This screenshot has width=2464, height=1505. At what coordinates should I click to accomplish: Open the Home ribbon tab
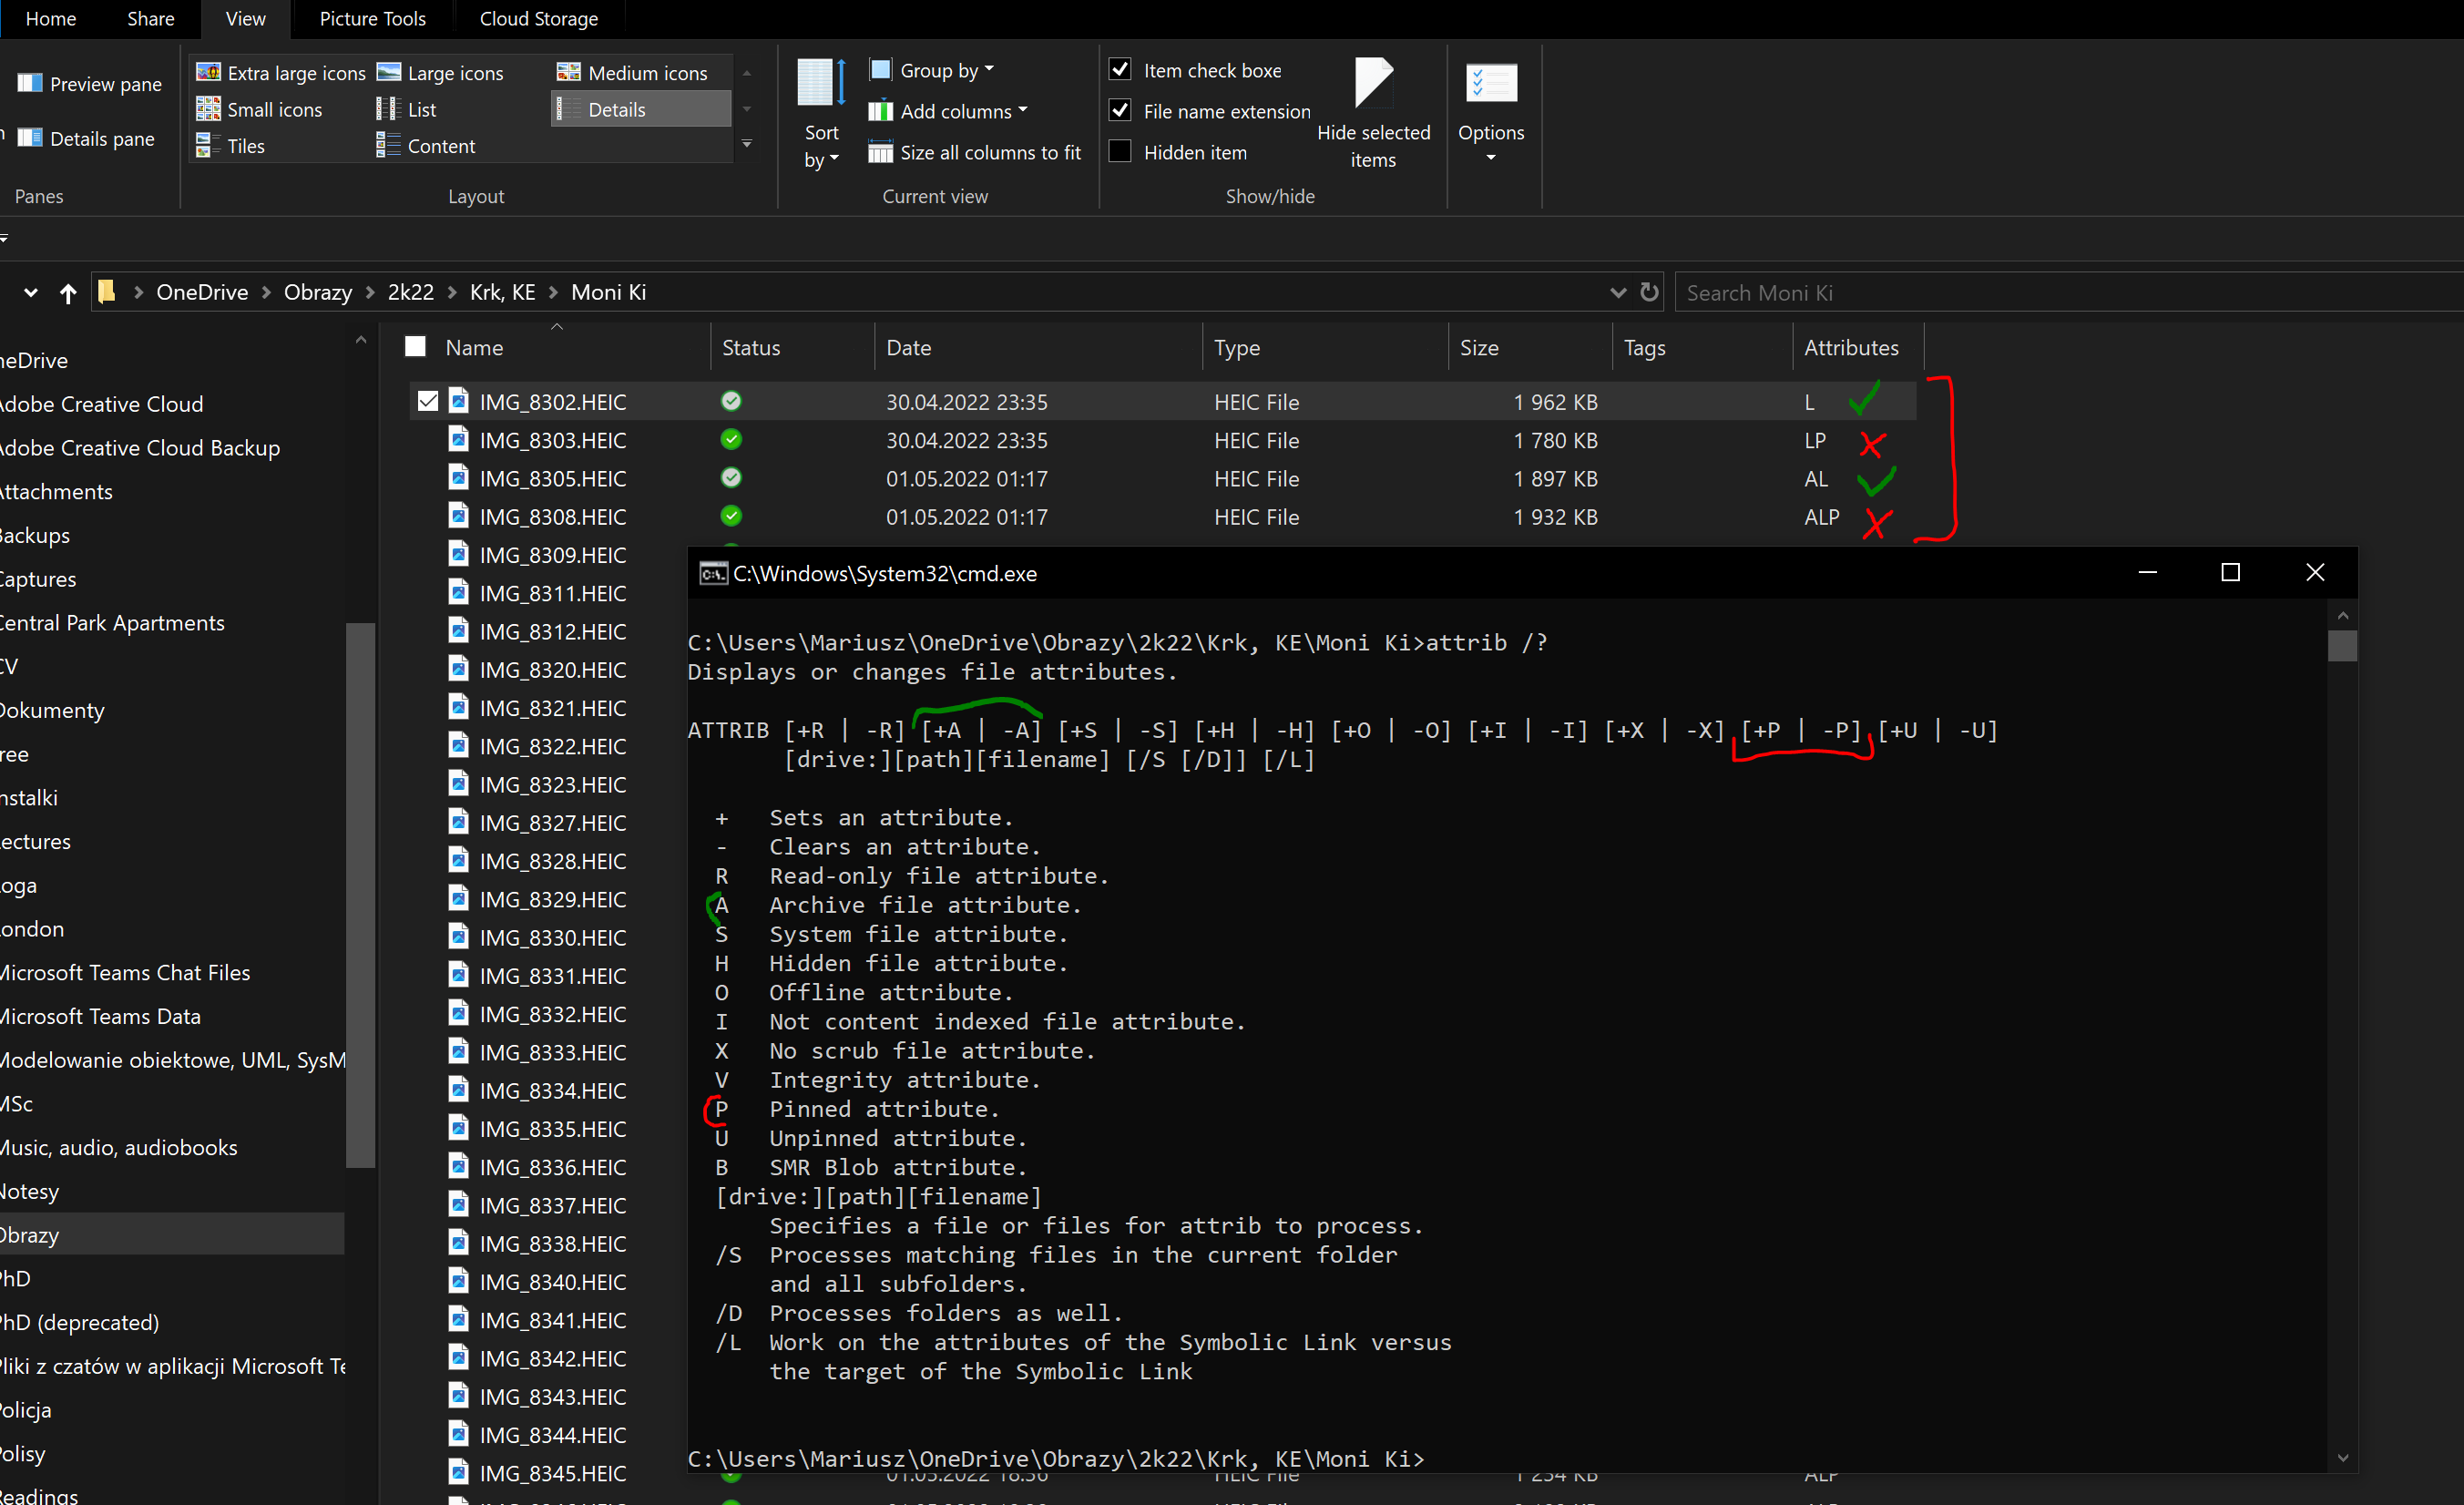(x=50, y=19)
